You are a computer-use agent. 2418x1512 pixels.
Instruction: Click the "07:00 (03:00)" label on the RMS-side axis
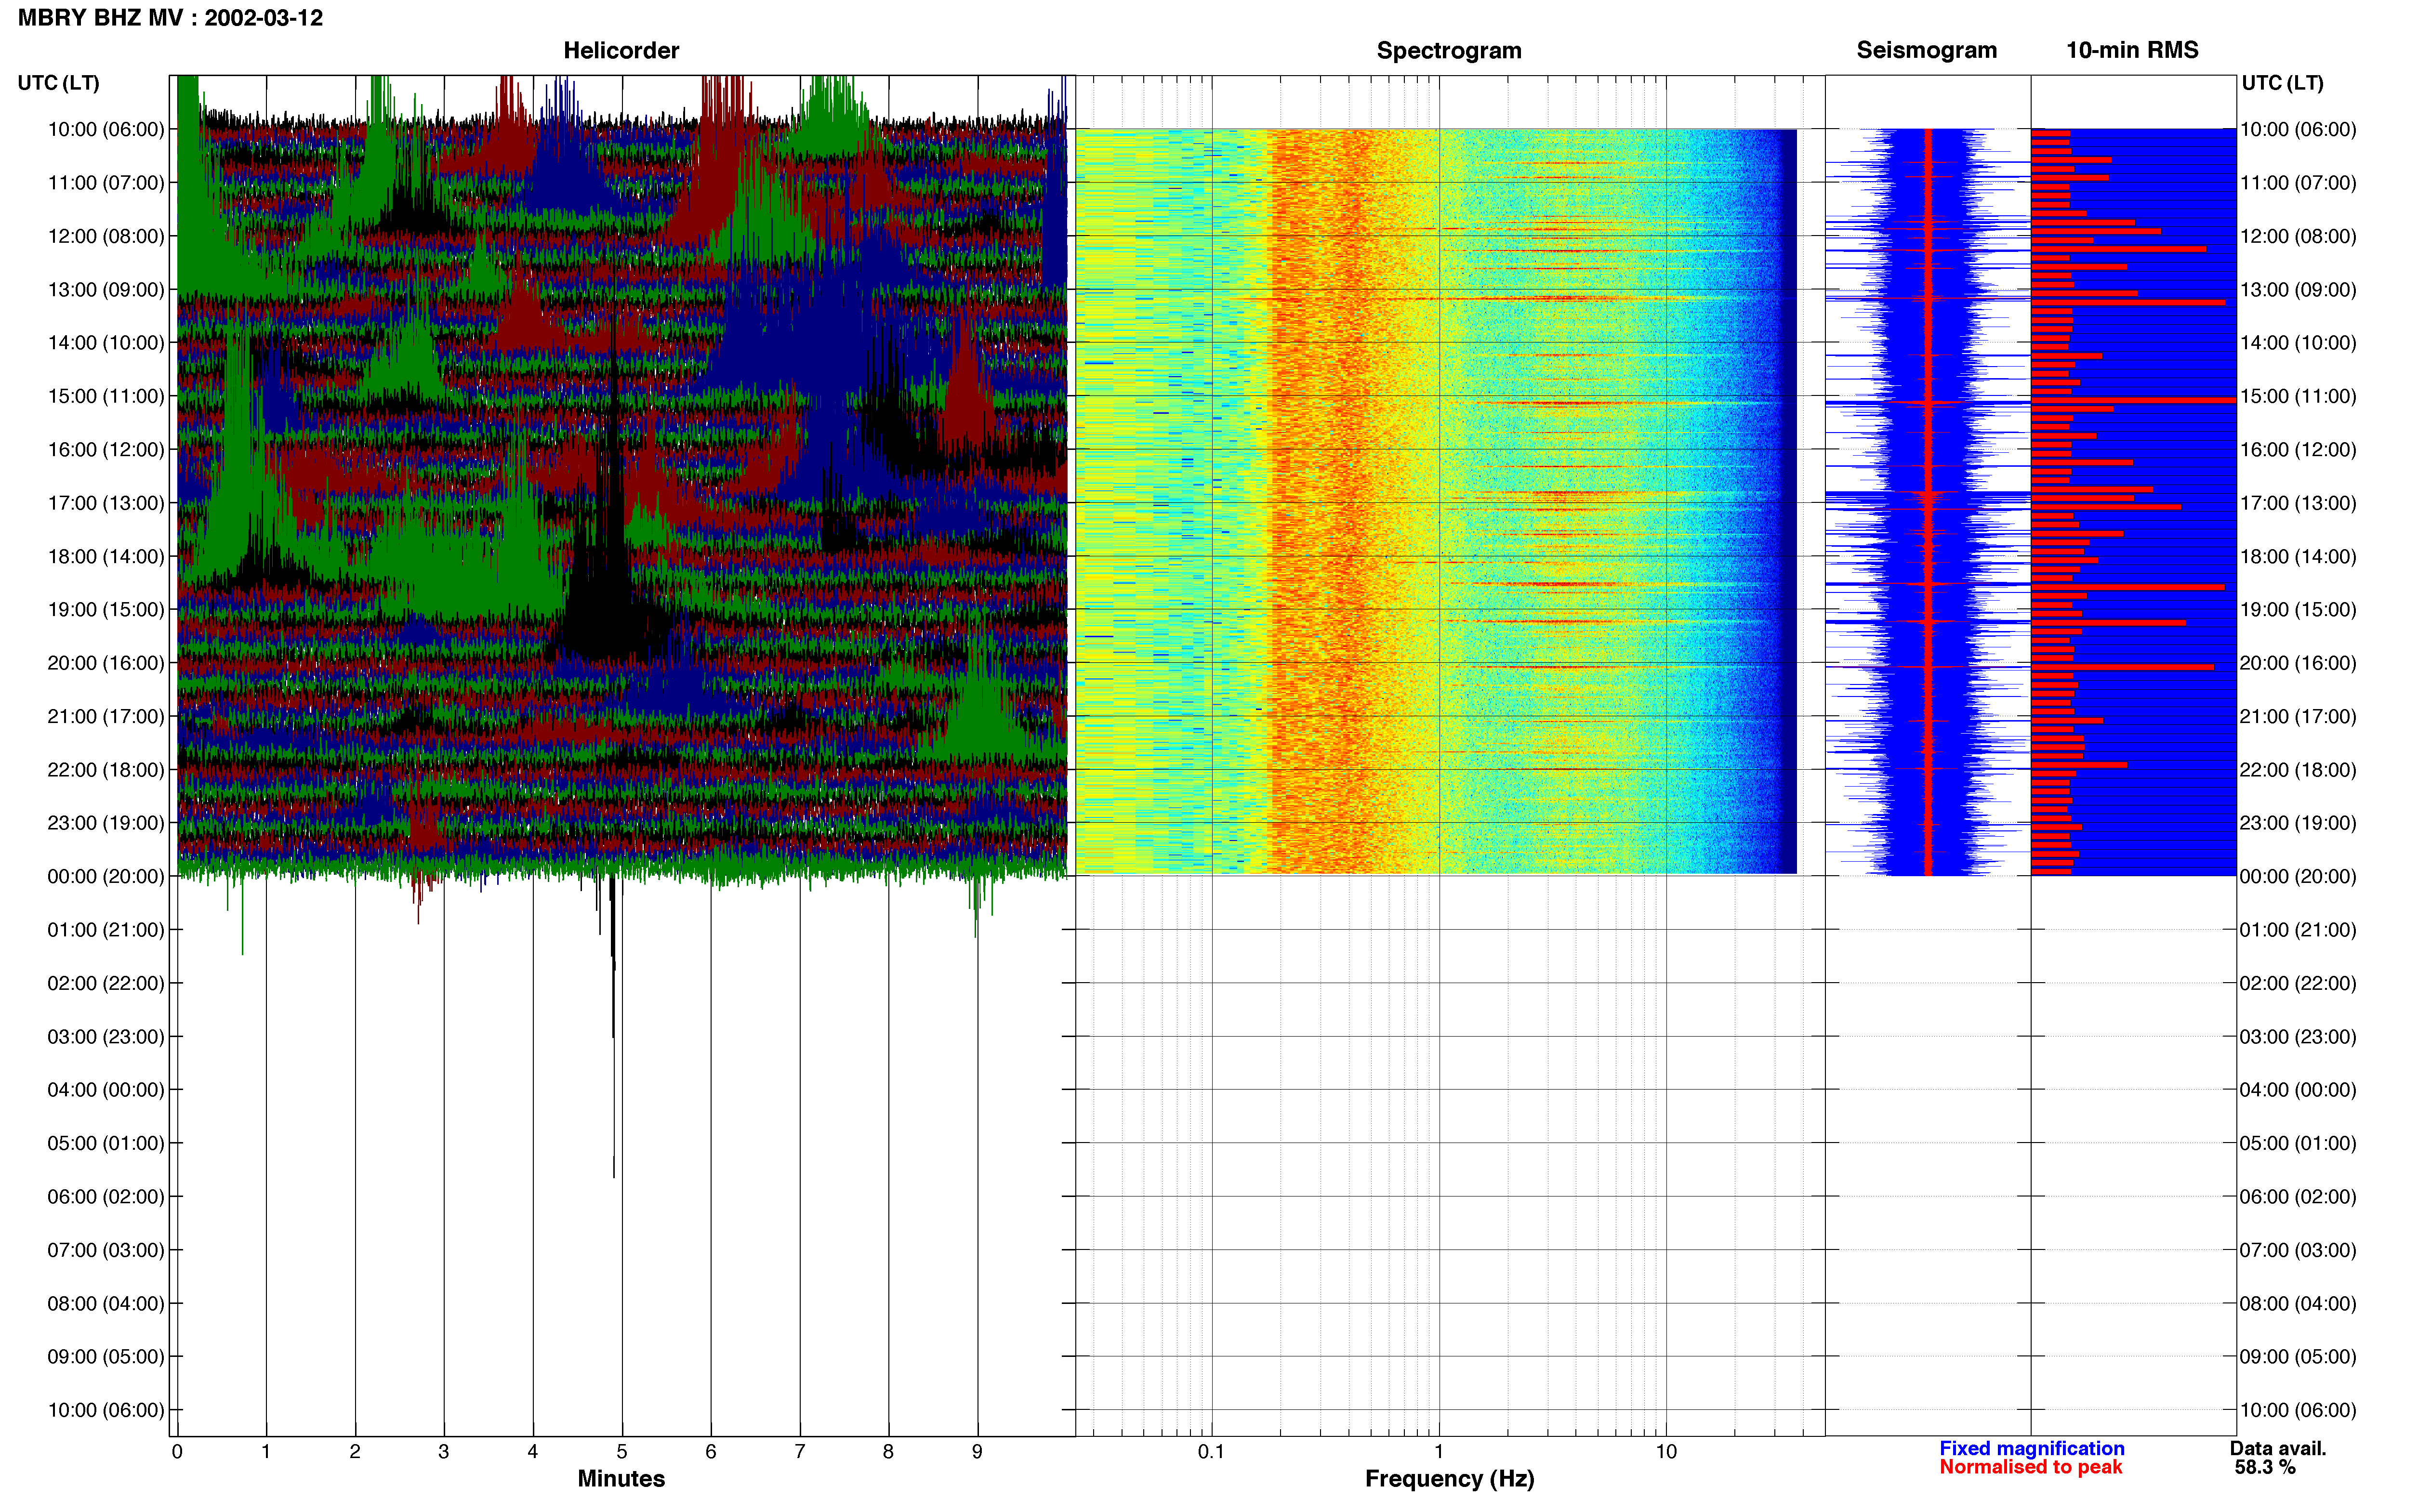2298,1250
